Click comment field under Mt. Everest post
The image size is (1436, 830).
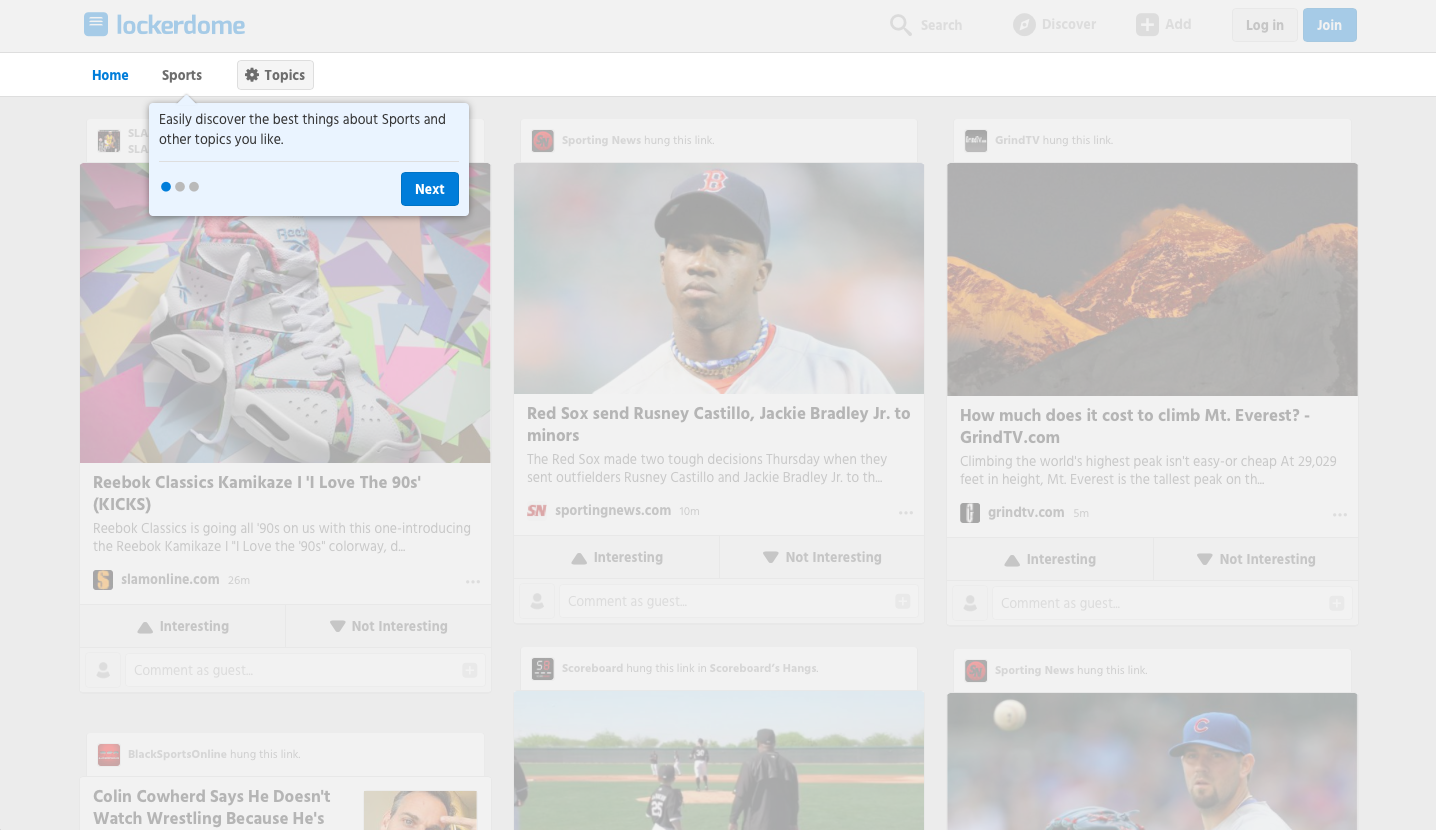(x=1172, y=603)
